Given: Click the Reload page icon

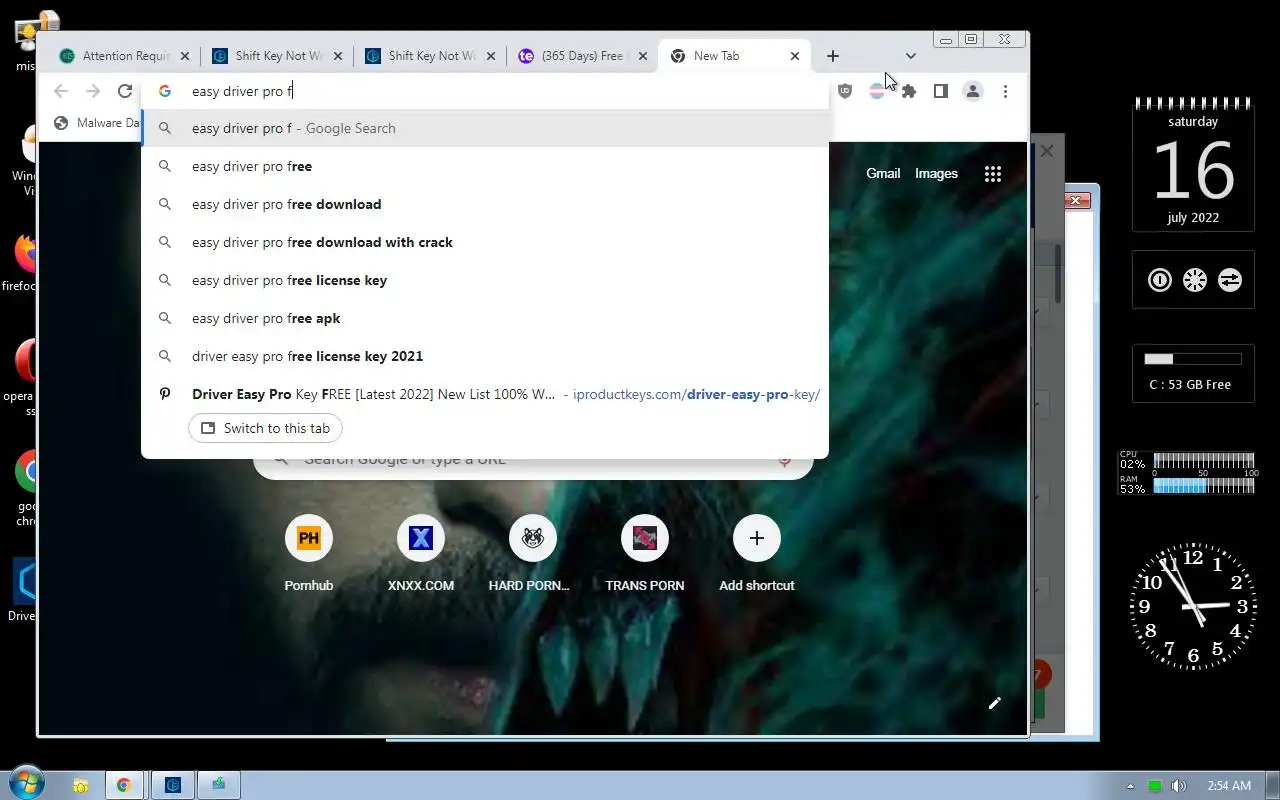Looking at the screenshot, I should tap(125, 91).
